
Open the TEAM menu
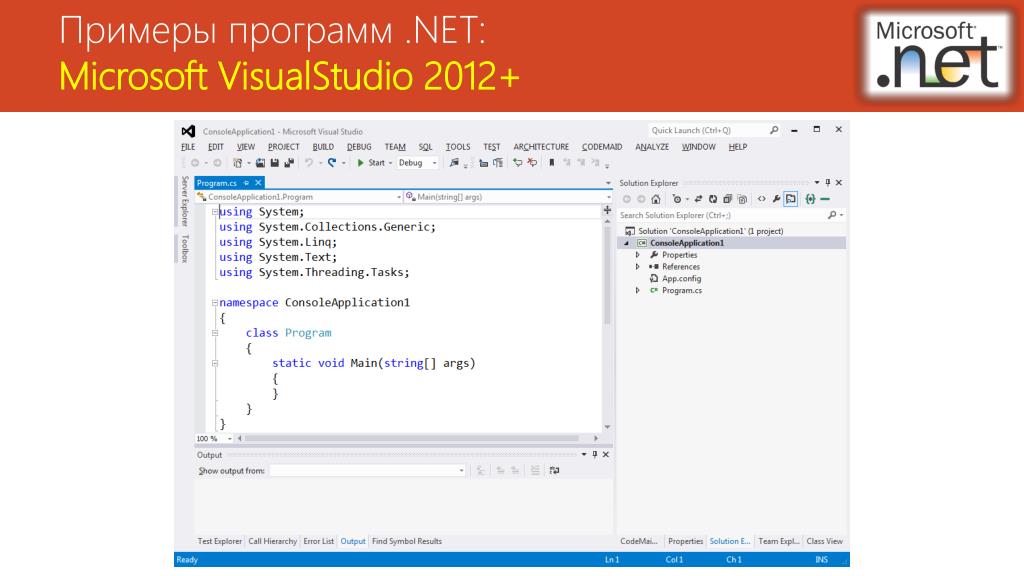[x=395, y=147]
